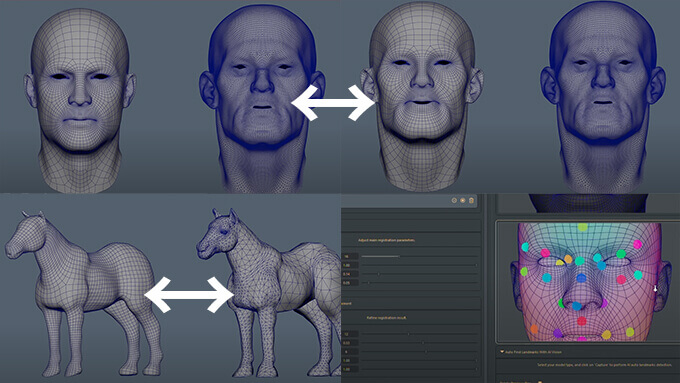Select the lime landmark dot on the forehead
The height and width of the screenshot is (383, 680).
(582, 227)
